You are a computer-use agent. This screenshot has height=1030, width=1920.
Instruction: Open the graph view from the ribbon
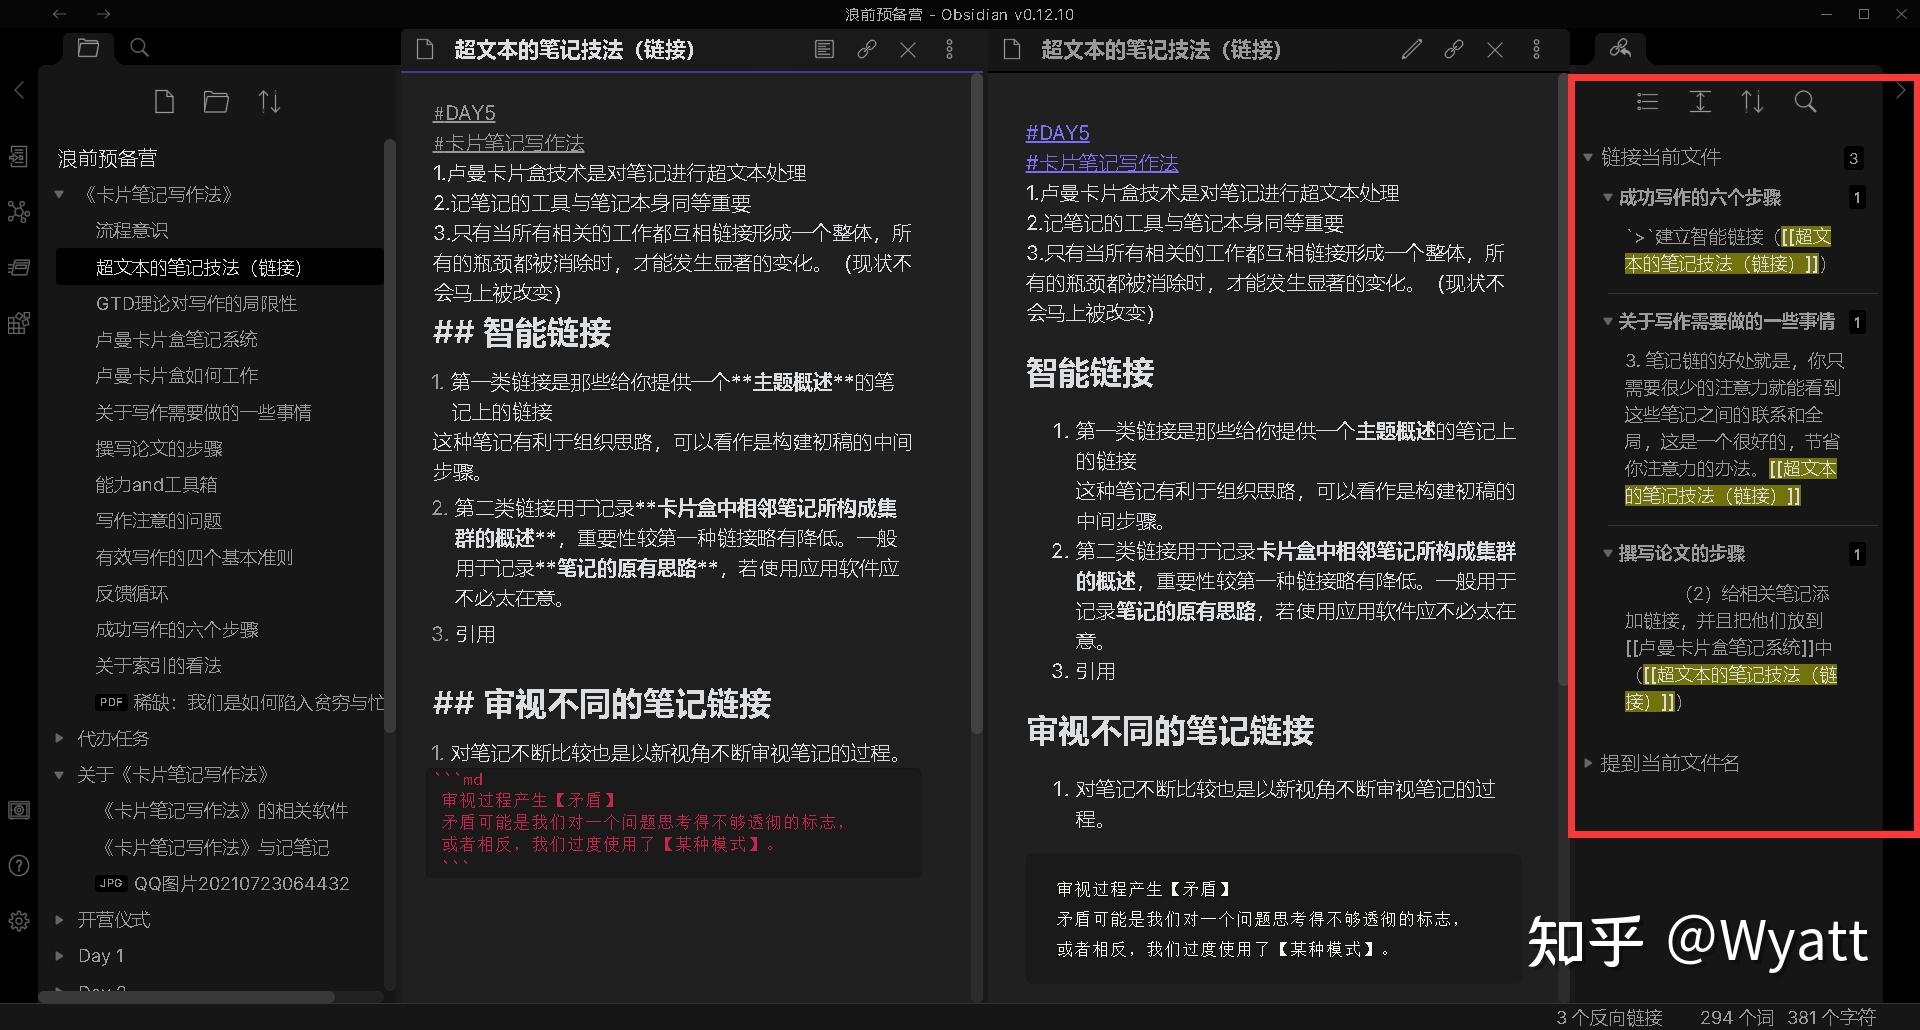[x=19, y=212]
